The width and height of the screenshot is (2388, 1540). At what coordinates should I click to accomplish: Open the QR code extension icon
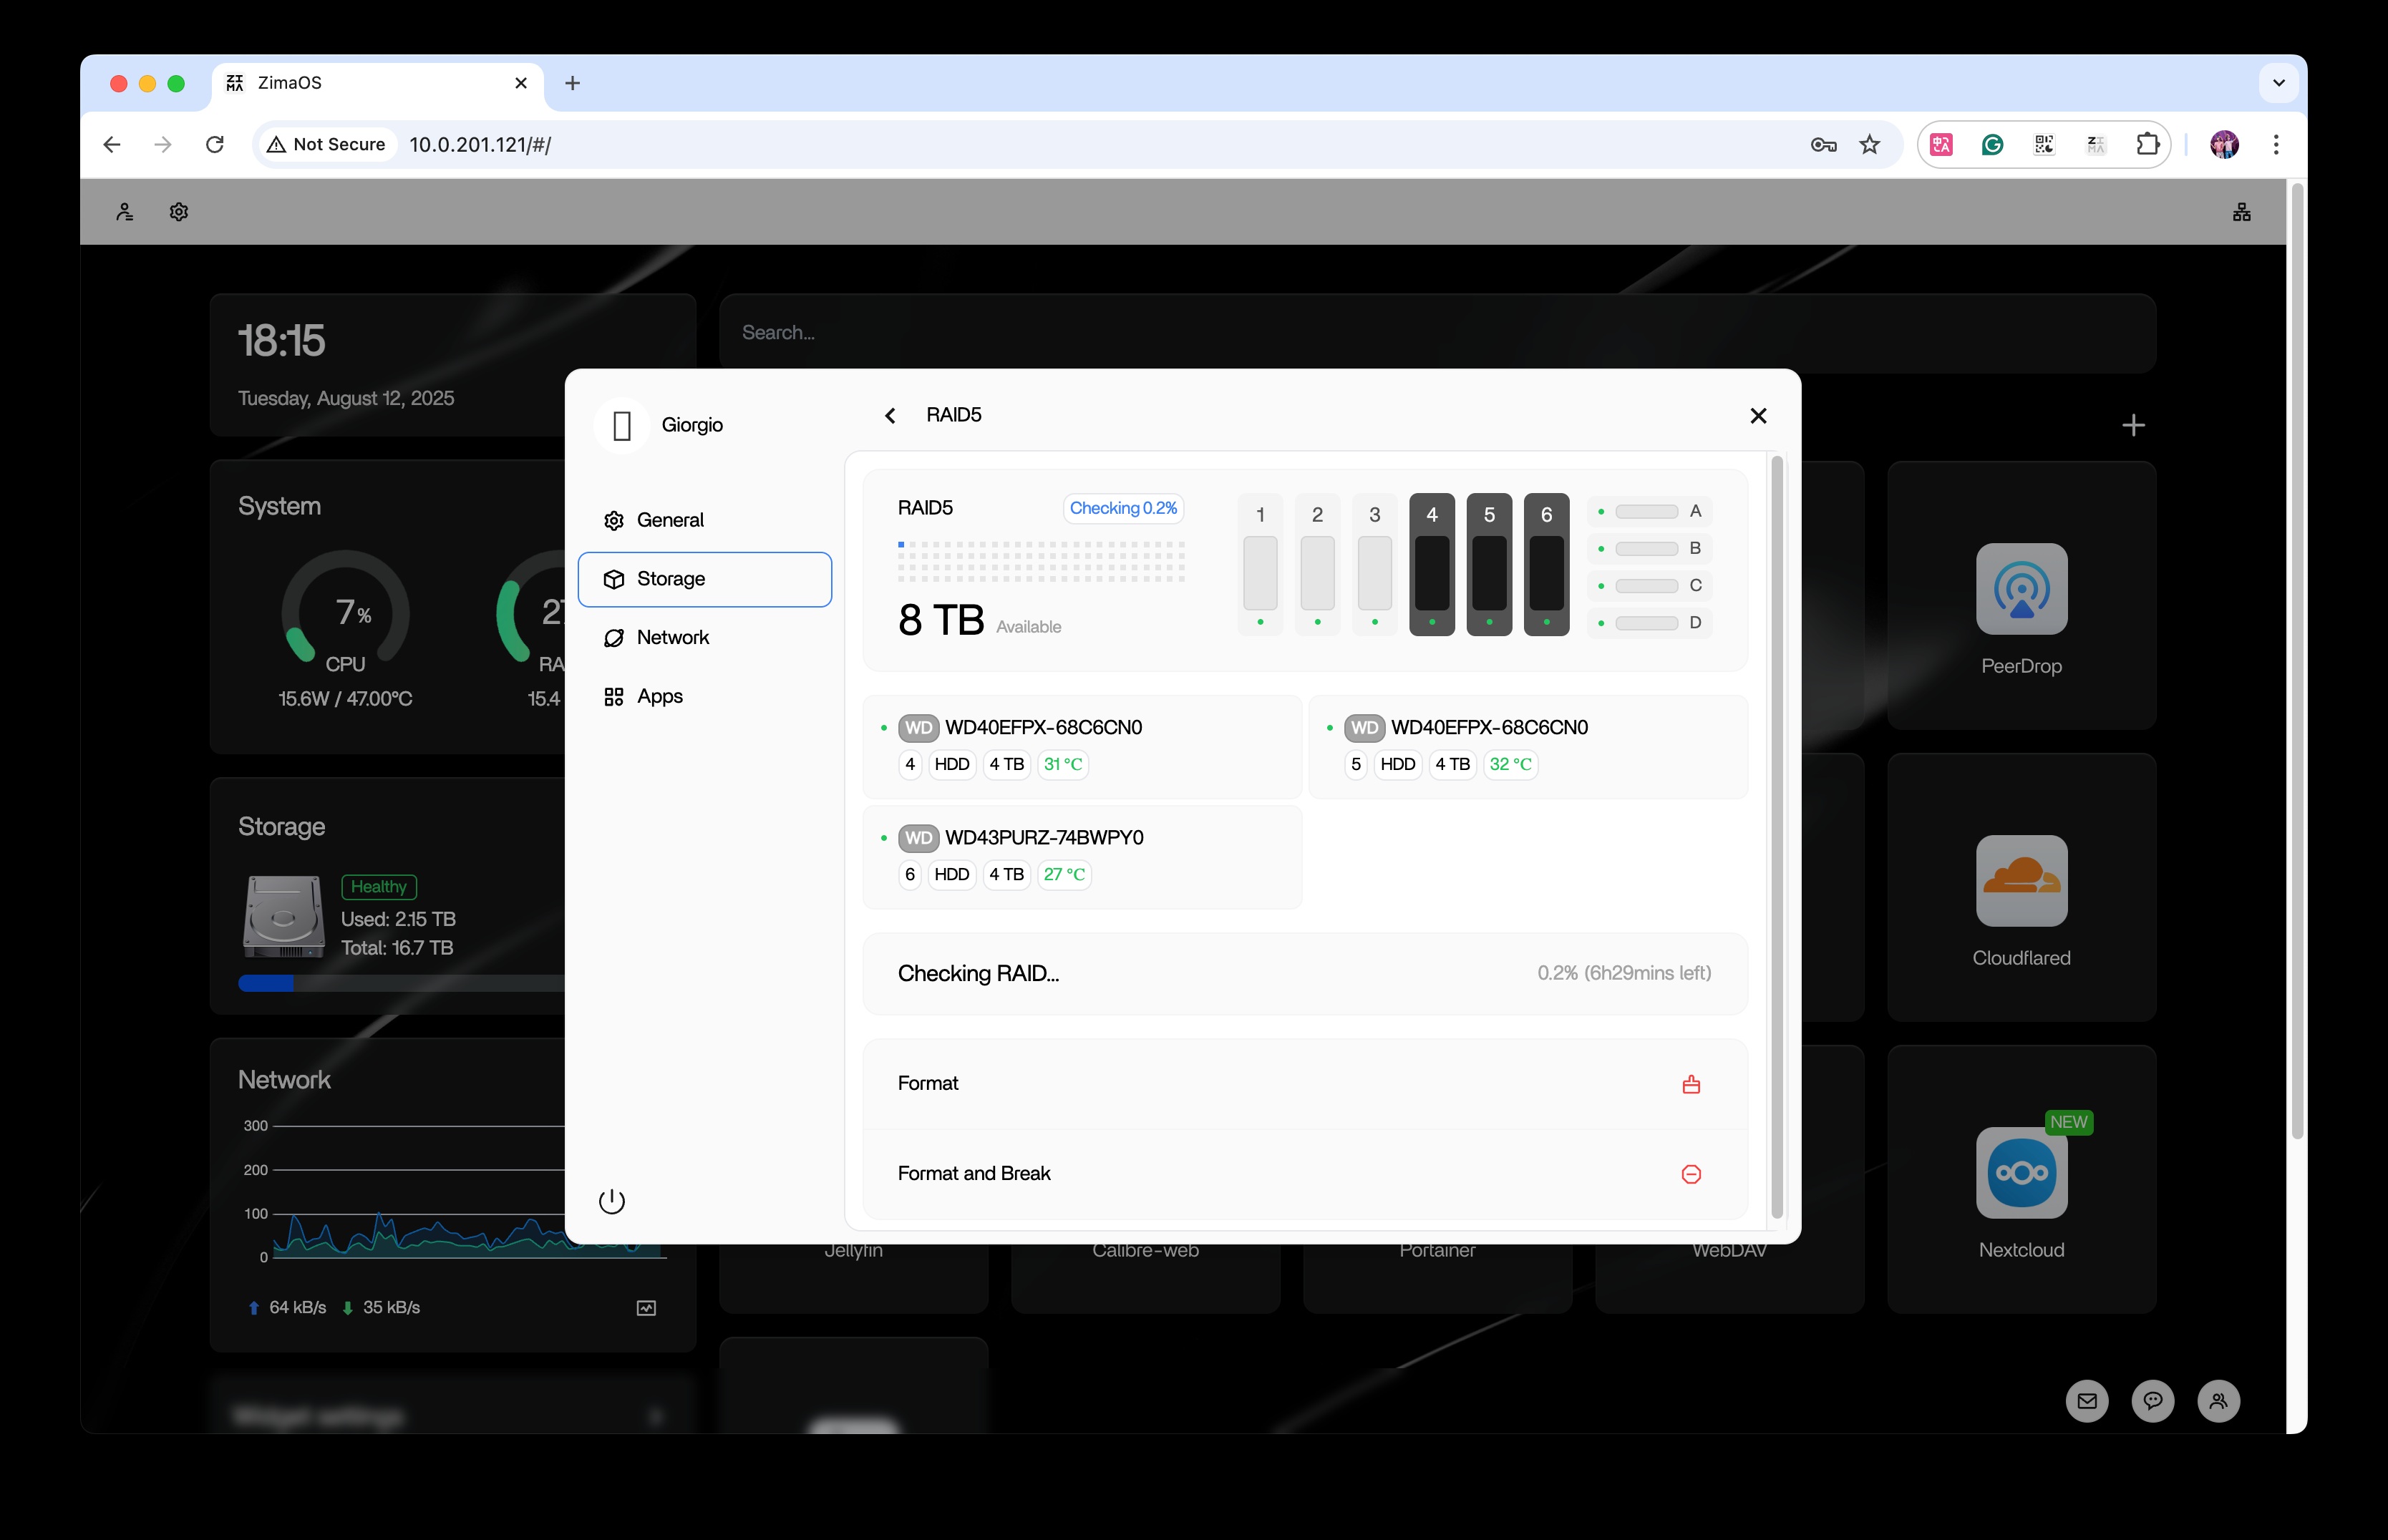click(x=2044, y=144)
